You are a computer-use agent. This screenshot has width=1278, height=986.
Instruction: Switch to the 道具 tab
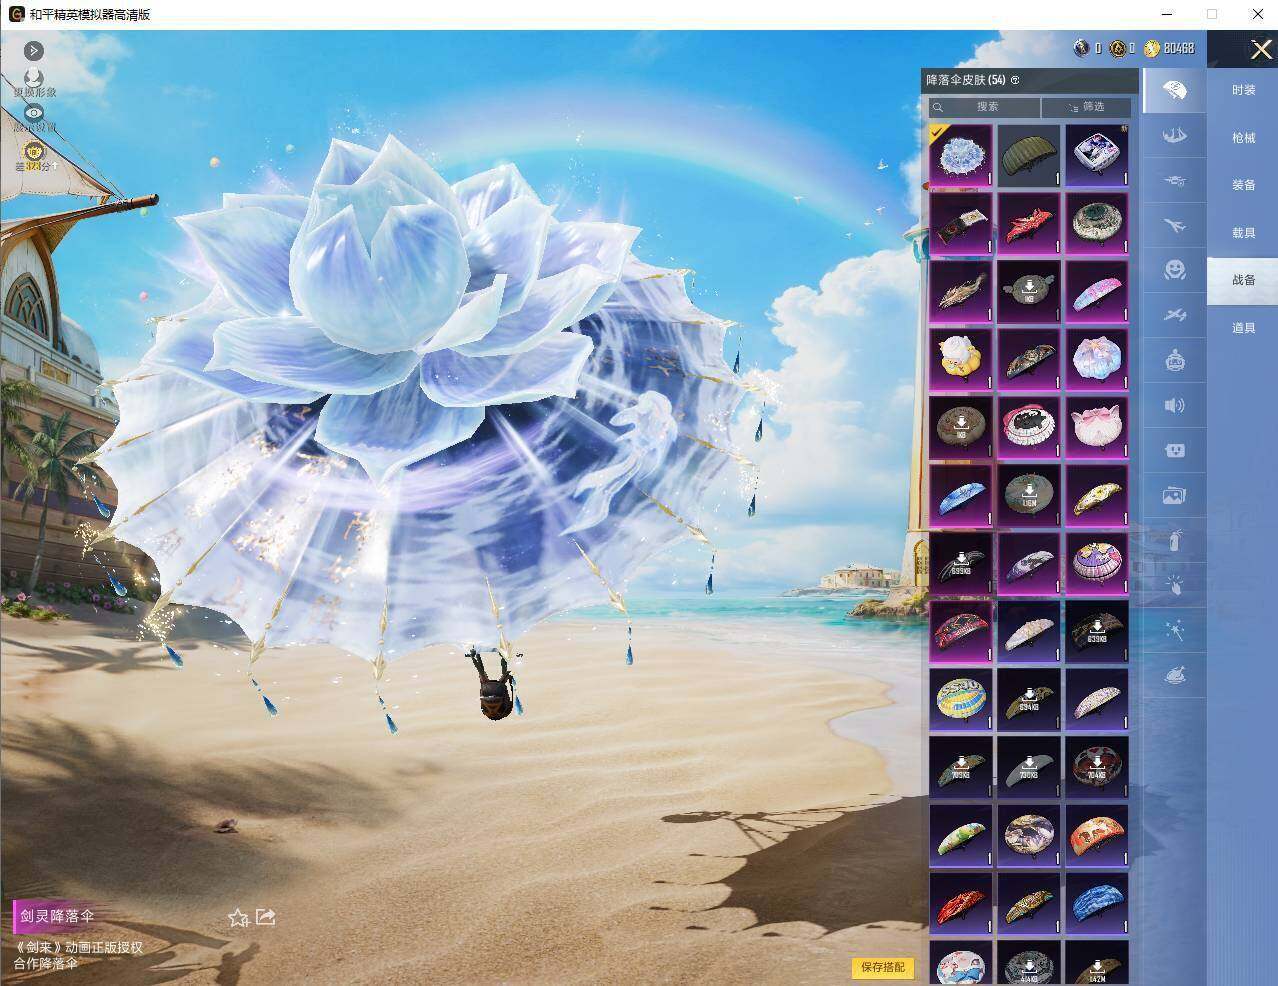(1243, 328)
